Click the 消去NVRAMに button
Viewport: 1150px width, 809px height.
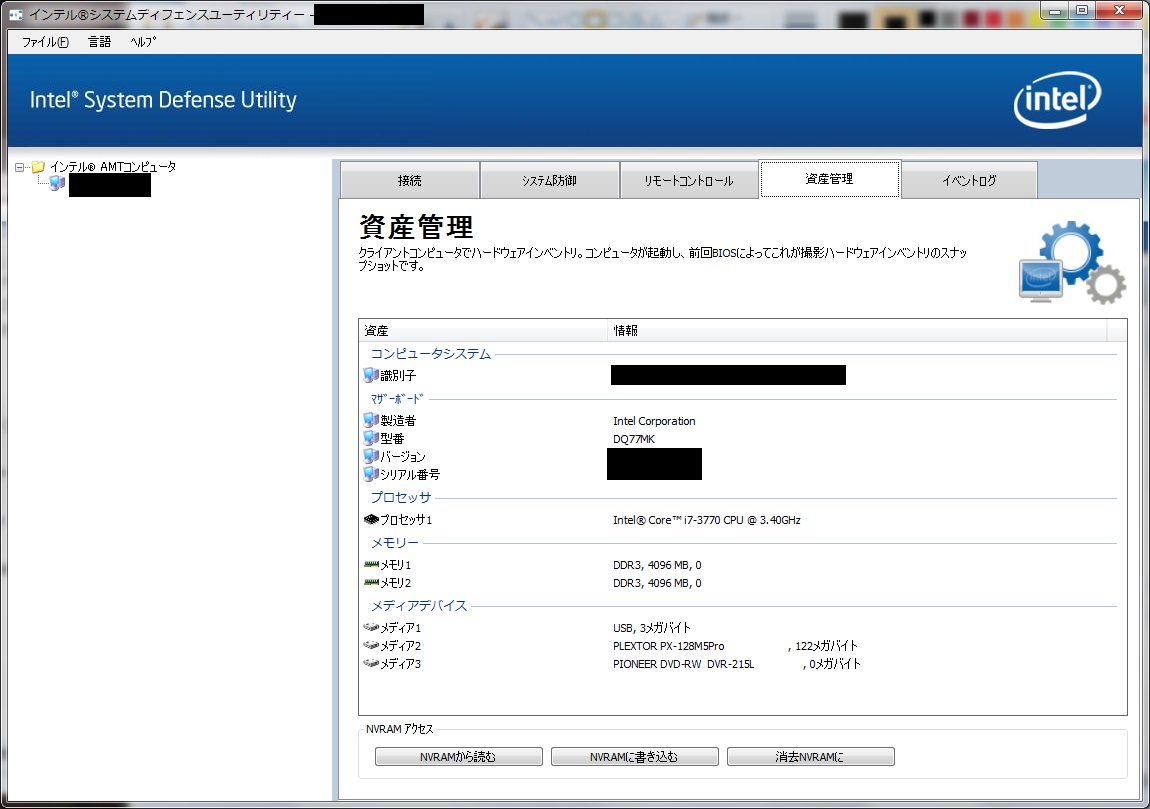click(x=810, y=757)
